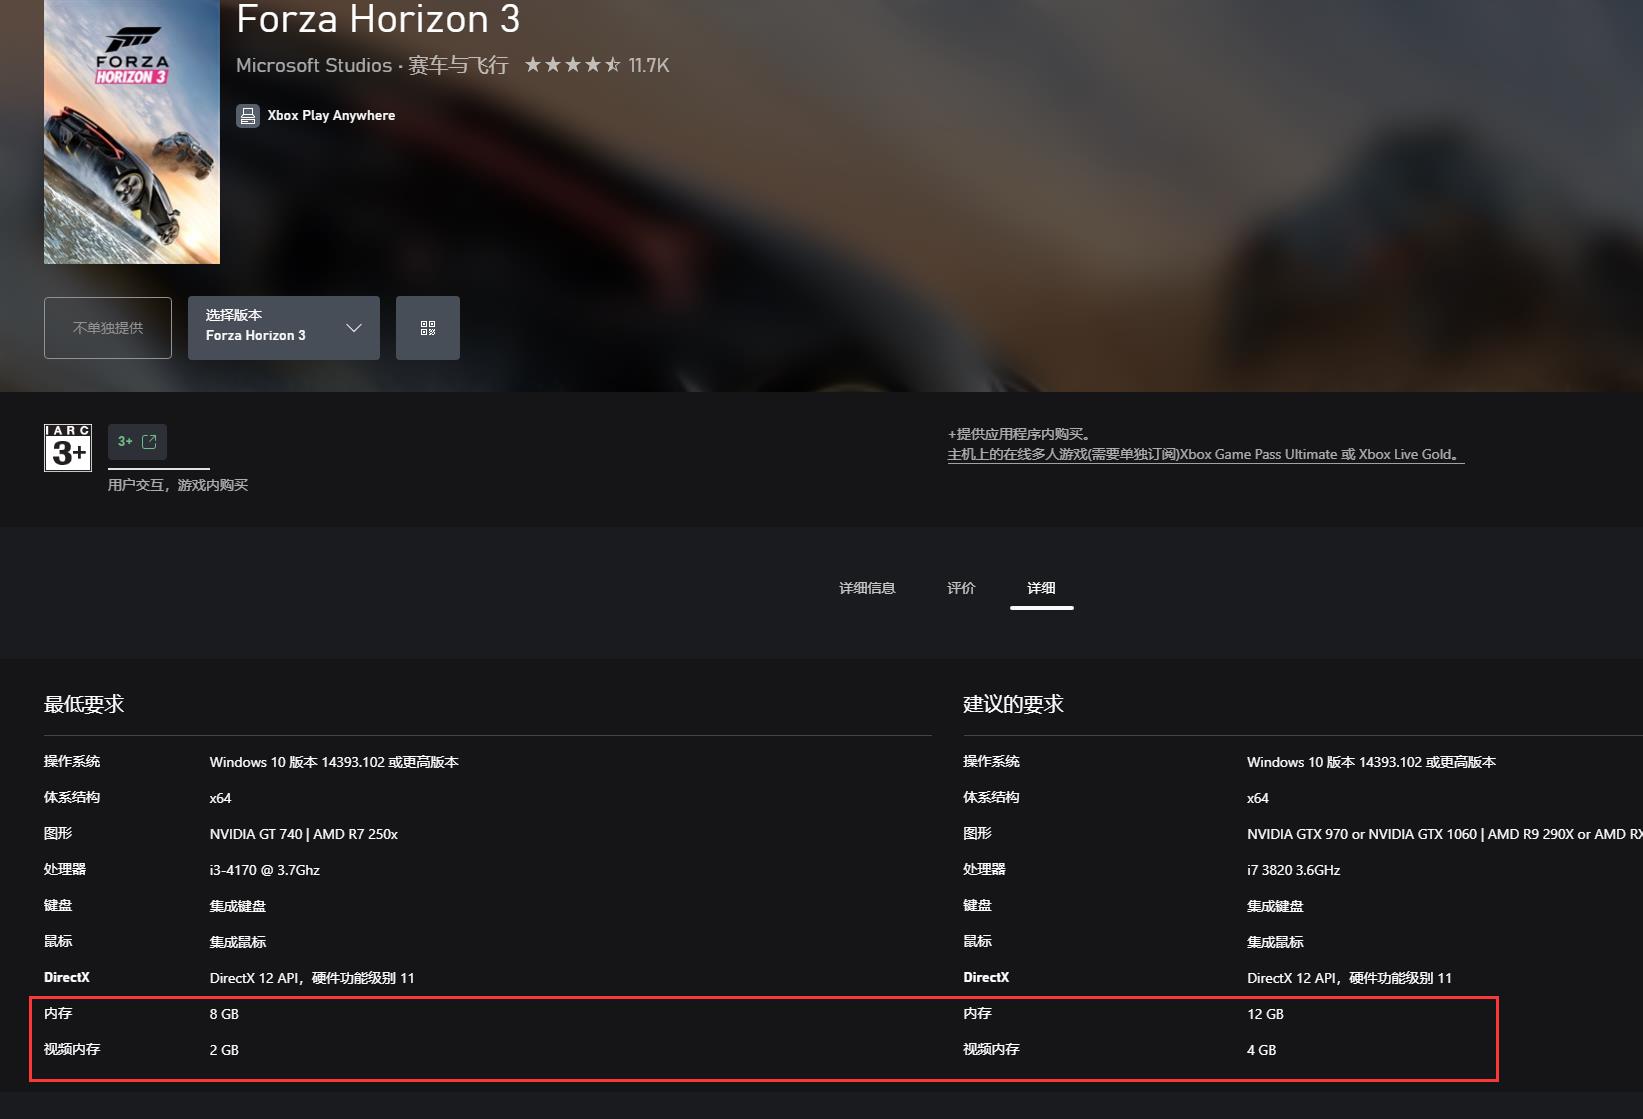
Task: Click the 不单独提供 button
Action: [108, 328]
